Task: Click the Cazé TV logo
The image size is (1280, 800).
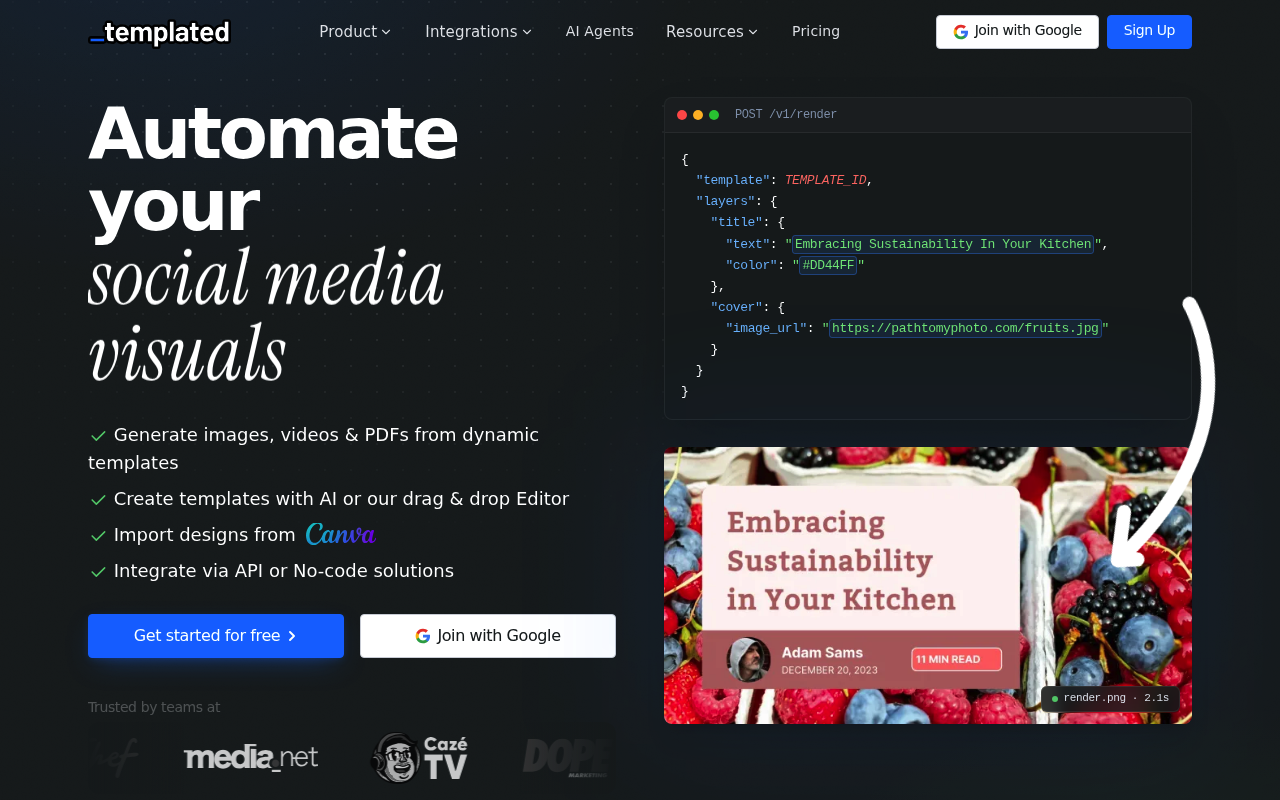Action: click(x=420, y=757)
